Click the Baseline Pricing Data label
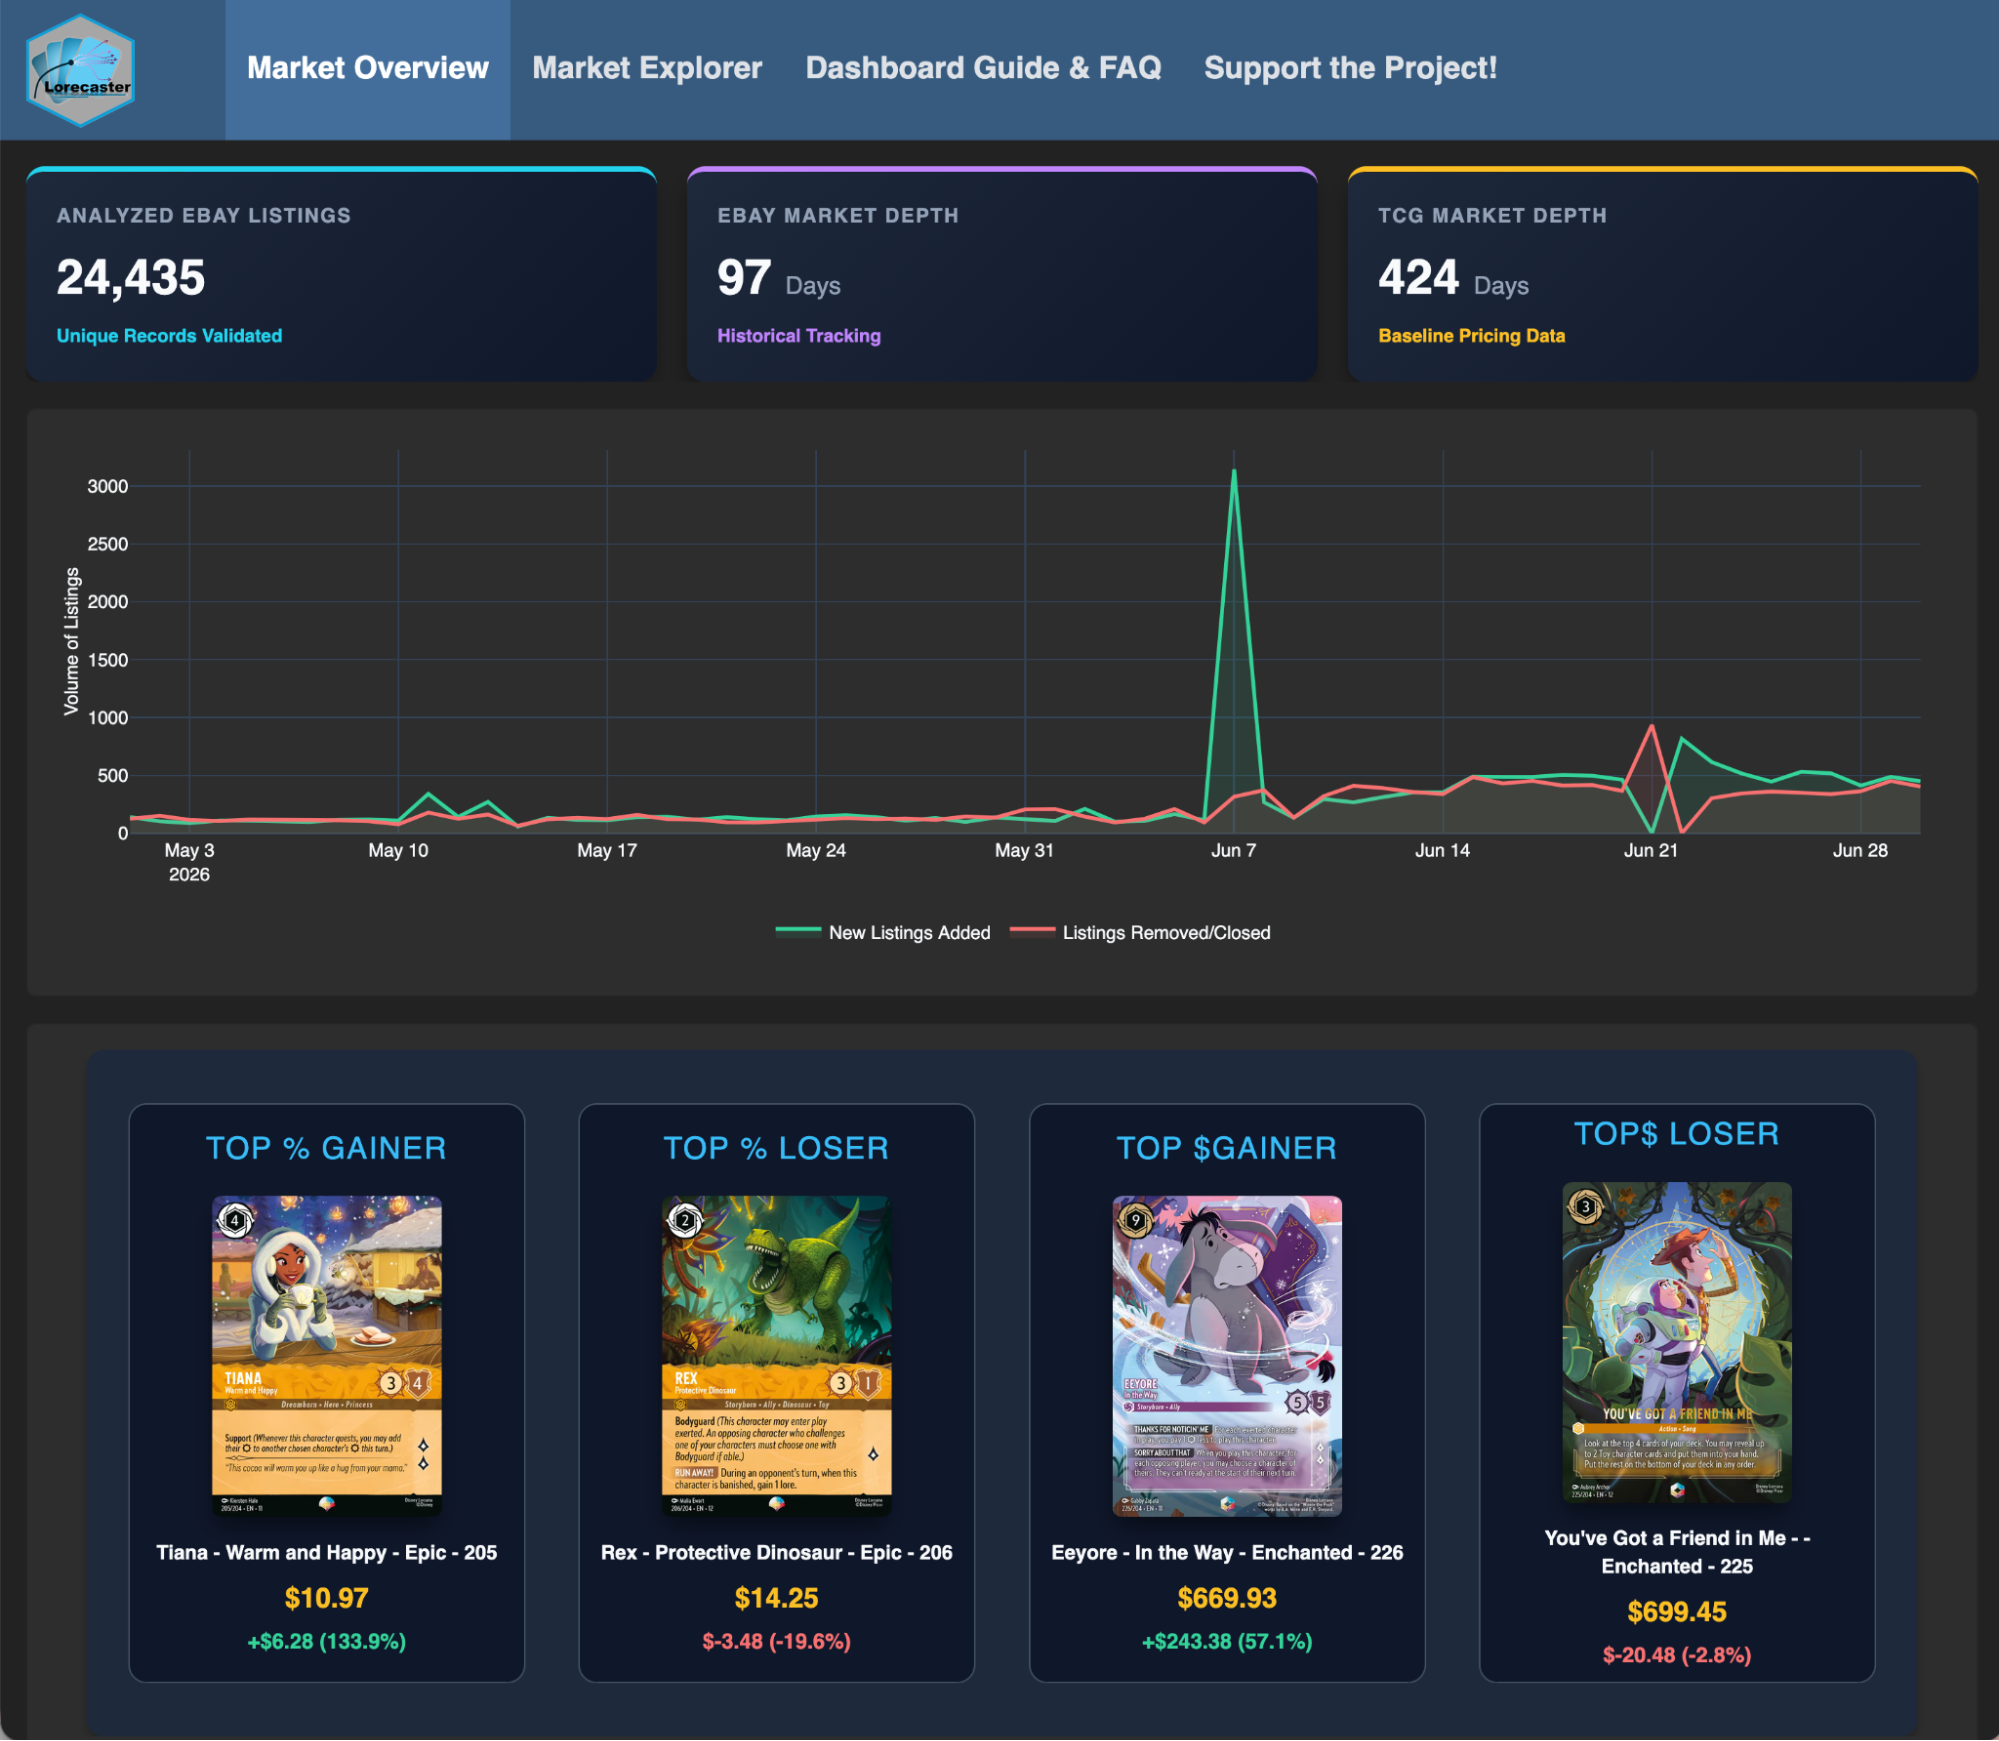1999x1741 pixels. coord(1471,336)
